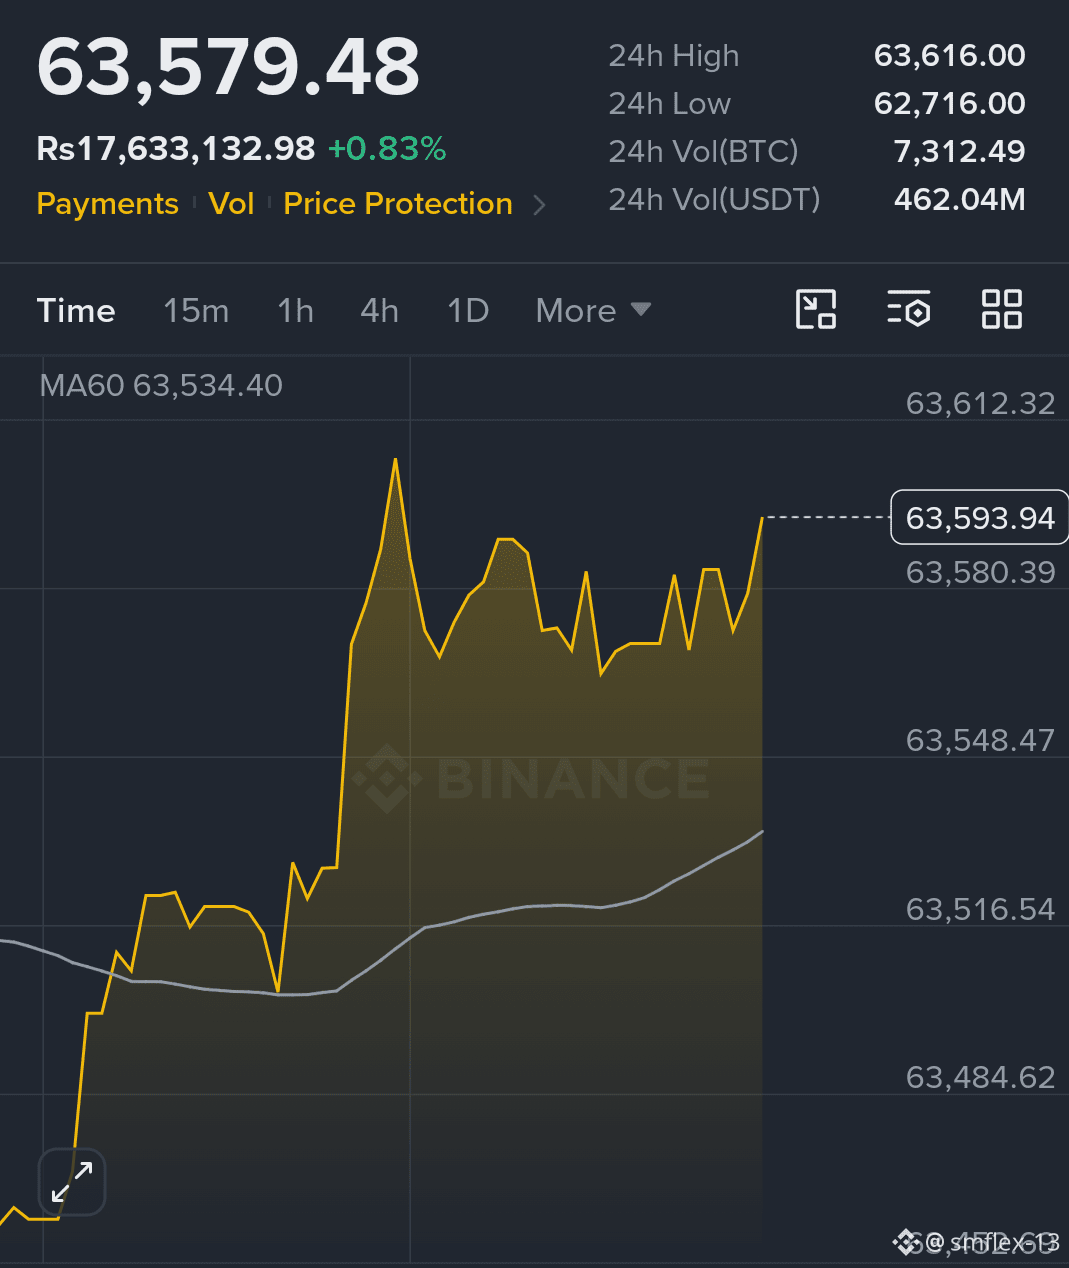This screenshot has height=1268, width=1069.
Task: Open the chart drawing tools icon
Action: pos(815,310)
